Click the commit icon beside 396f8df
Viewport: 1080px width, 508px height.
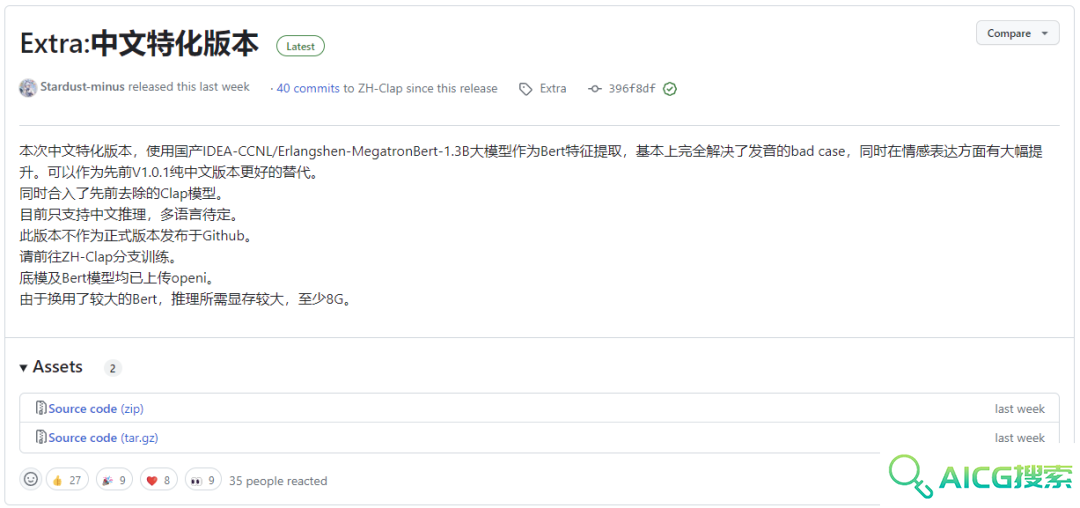pyautogui.click(x=594, y=89)
